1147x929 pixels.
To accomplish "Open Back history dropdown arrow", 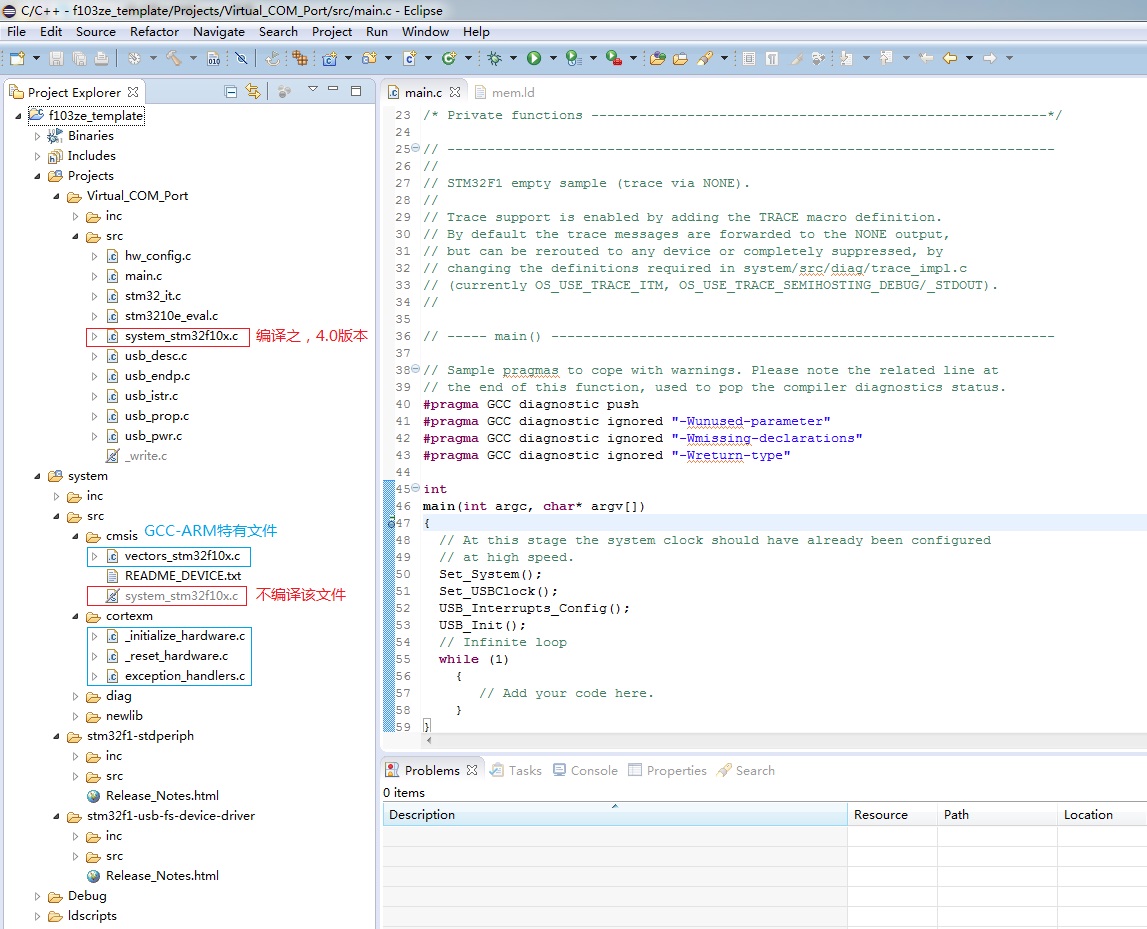I will coord(969,58).
